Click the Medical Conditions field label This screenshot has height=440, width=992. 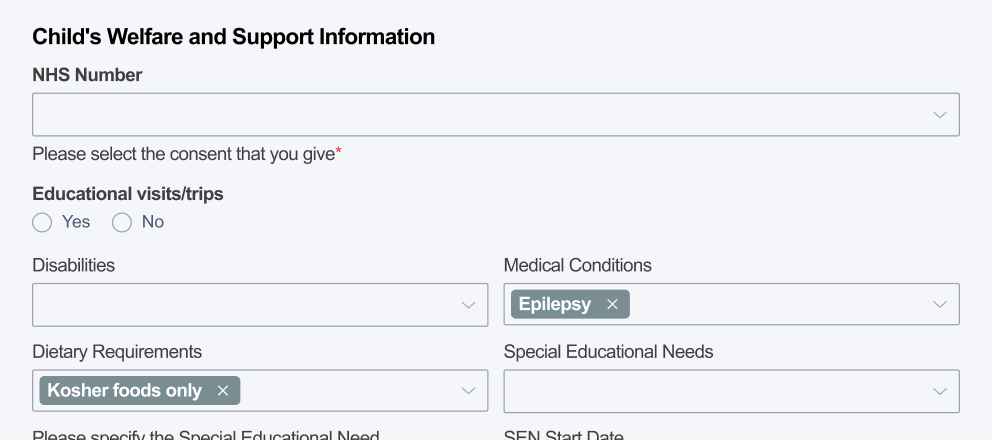[x=577, y=265]
